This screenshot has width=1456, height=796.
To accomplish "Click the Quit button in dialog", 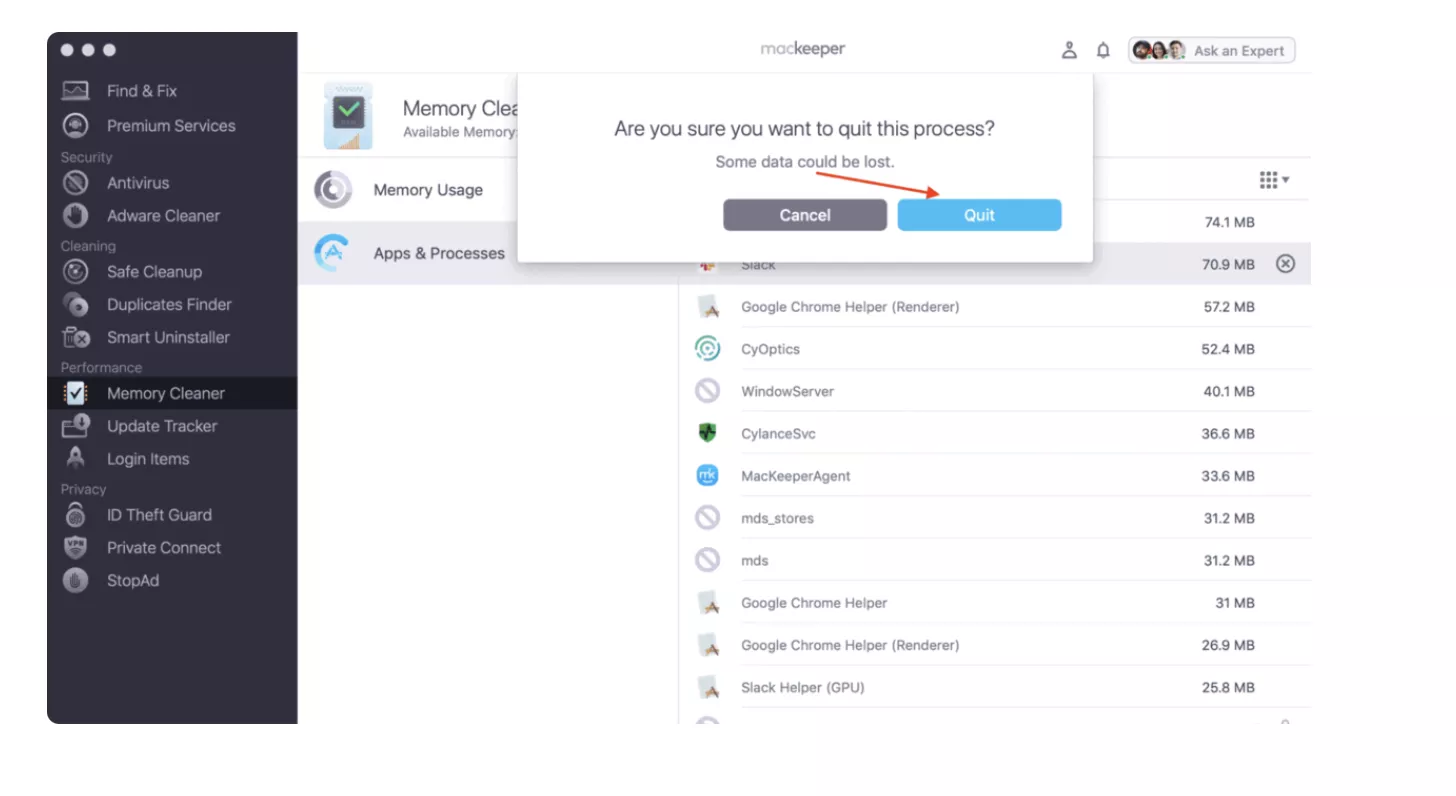I will point(979,215).
